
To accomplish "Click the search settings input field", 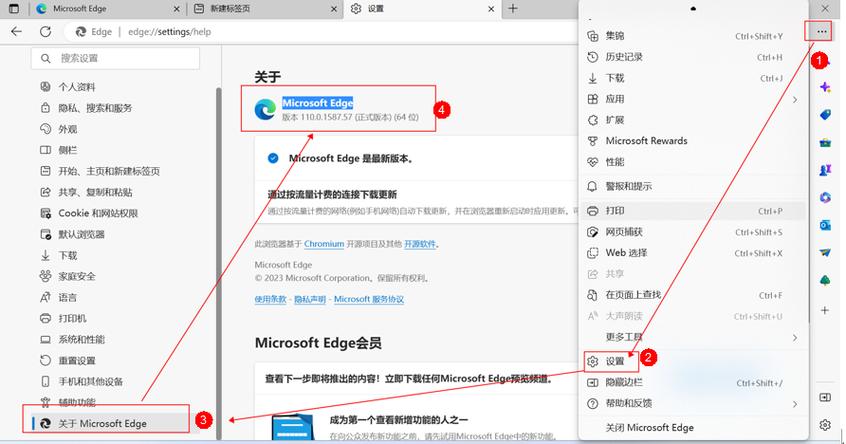I will click(x=115, y=58).
